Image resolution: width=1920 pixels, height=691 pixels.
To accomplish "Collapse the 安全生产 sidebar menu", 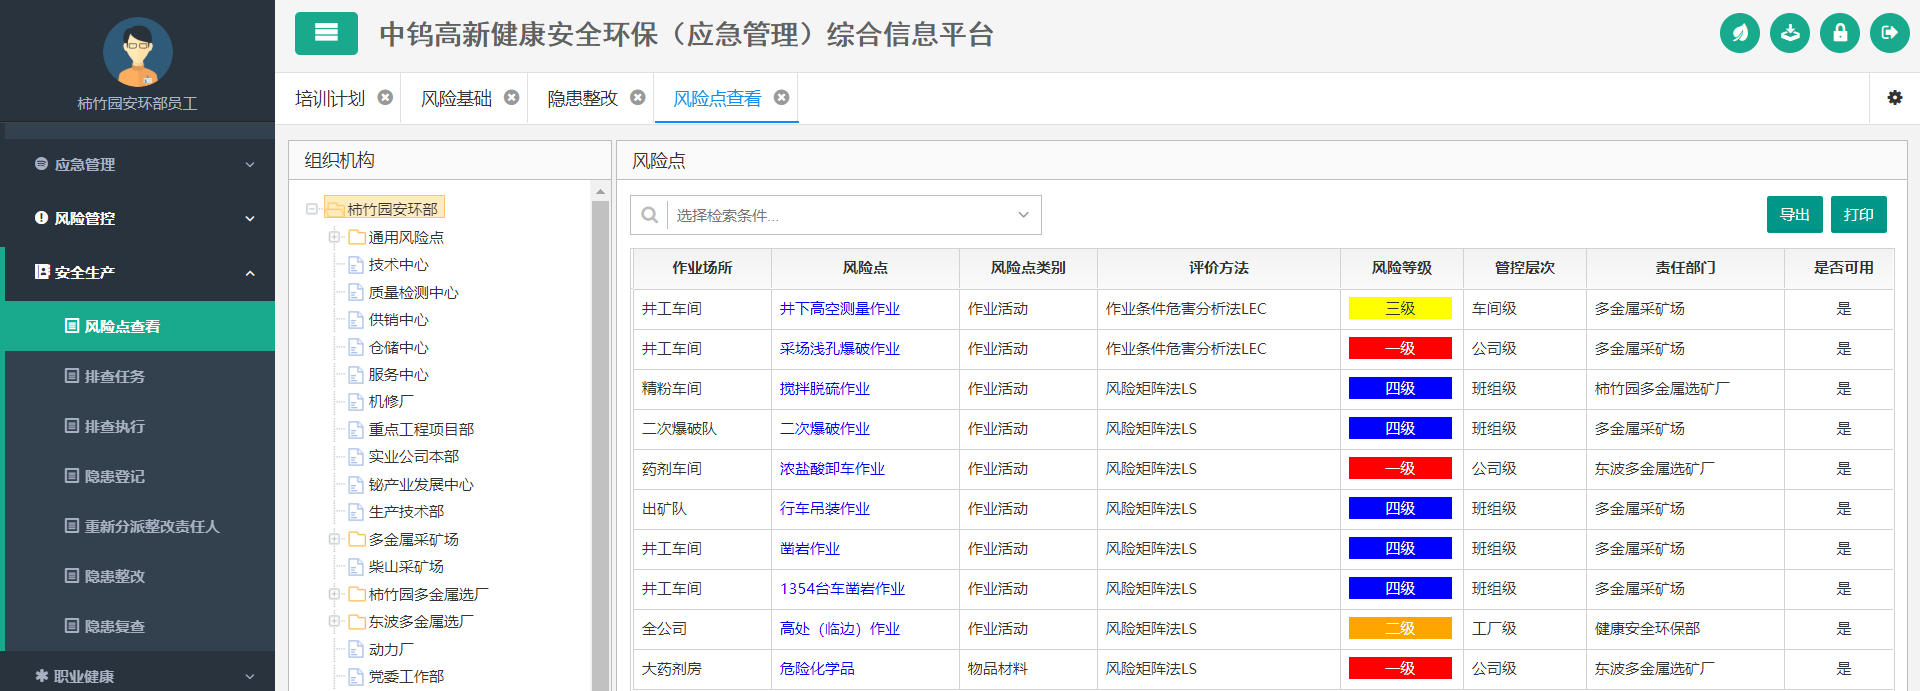I will click(140, 272).
